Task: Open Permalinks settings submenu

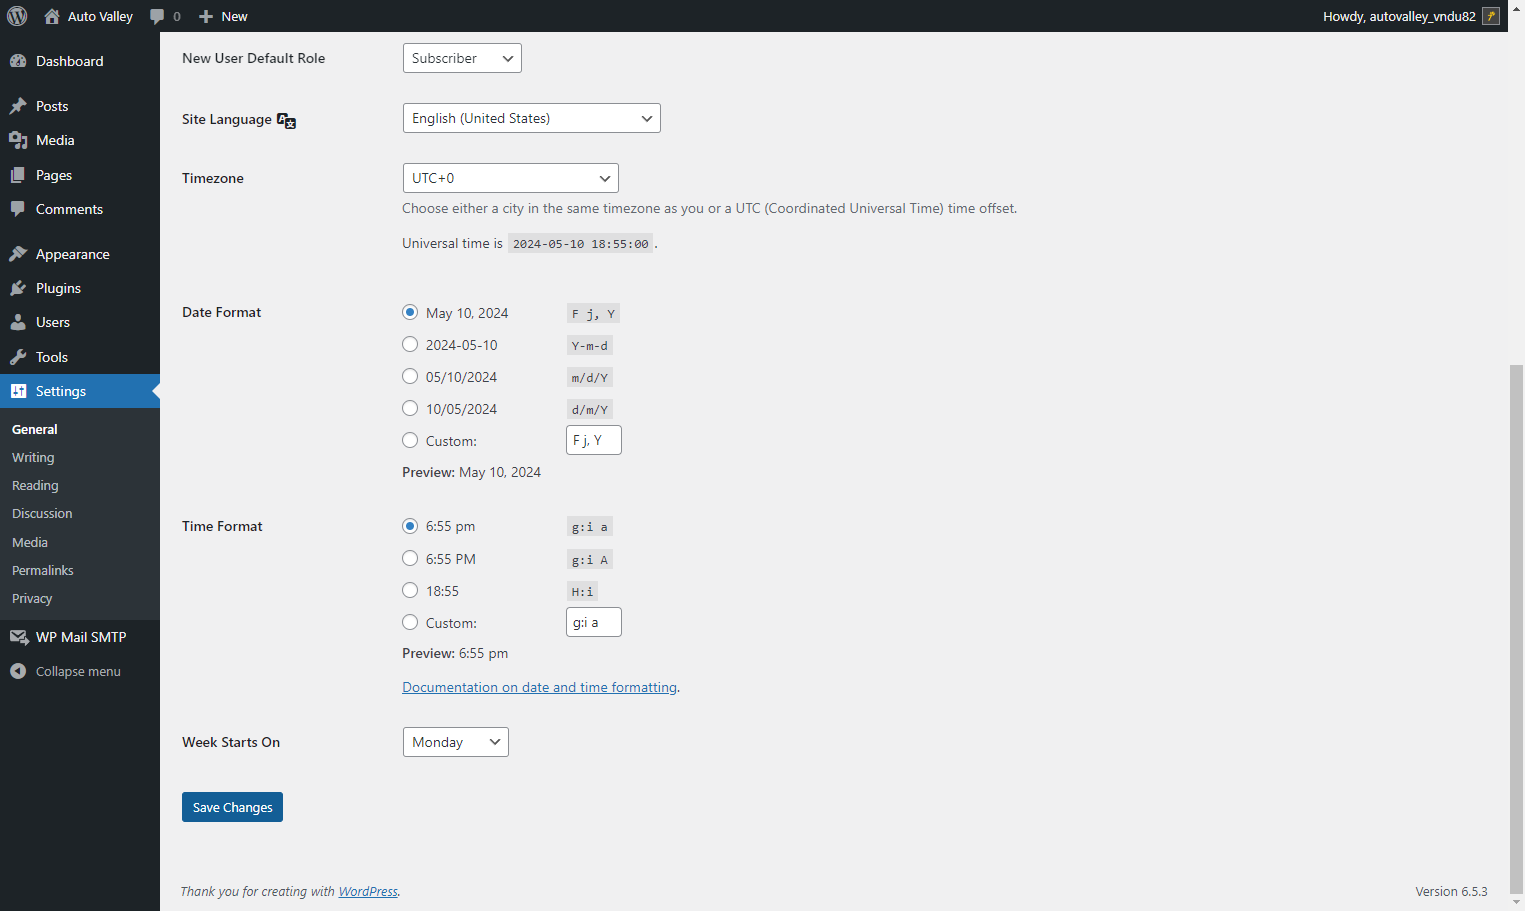Action: pyautogui.click(x=43, y=570)
